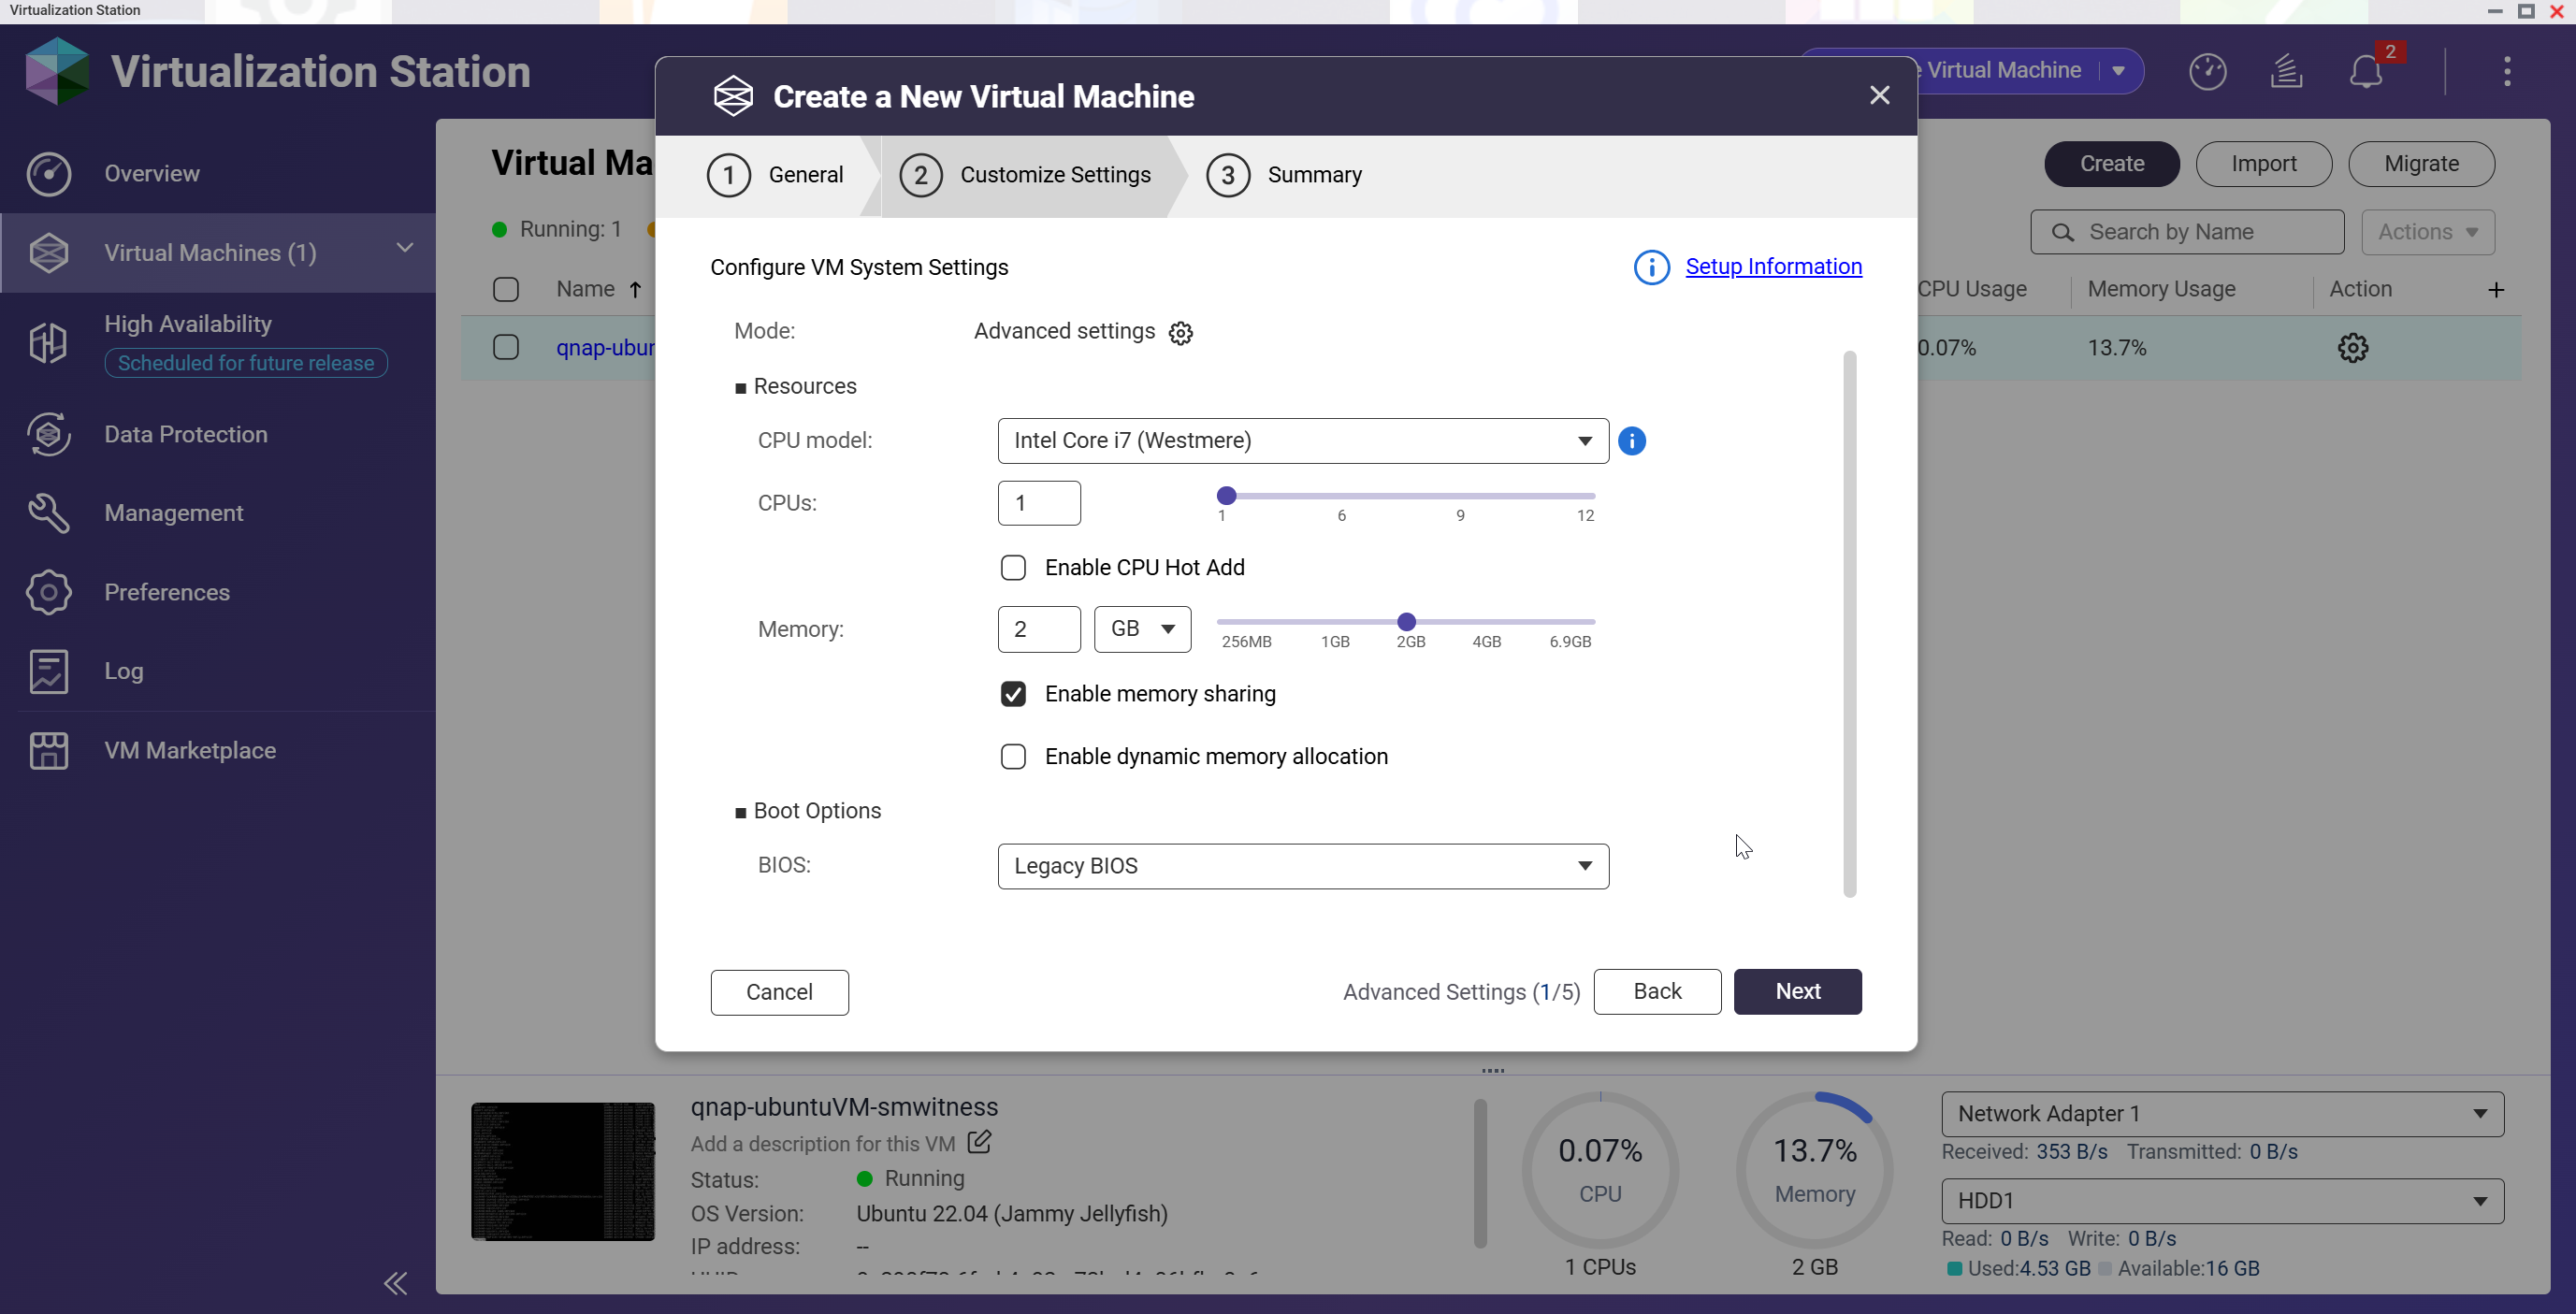
Task: Open the HDD1 dropdown
Action: tap(2222, 1201)
